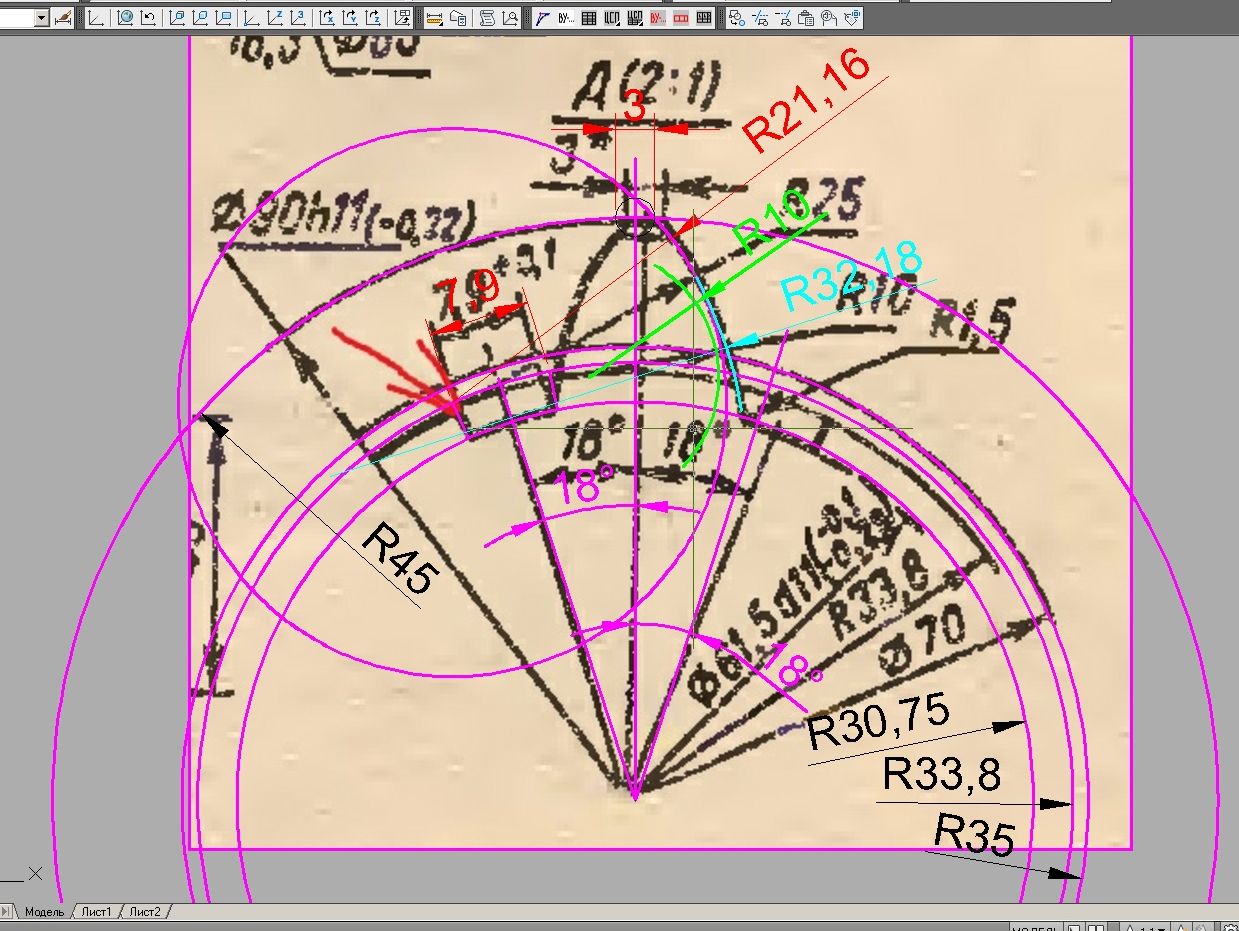Click the Region/Mass Properties icon
Image resolution: width=1239 pixels, height=931 pixels.
(x=458, y=18)
